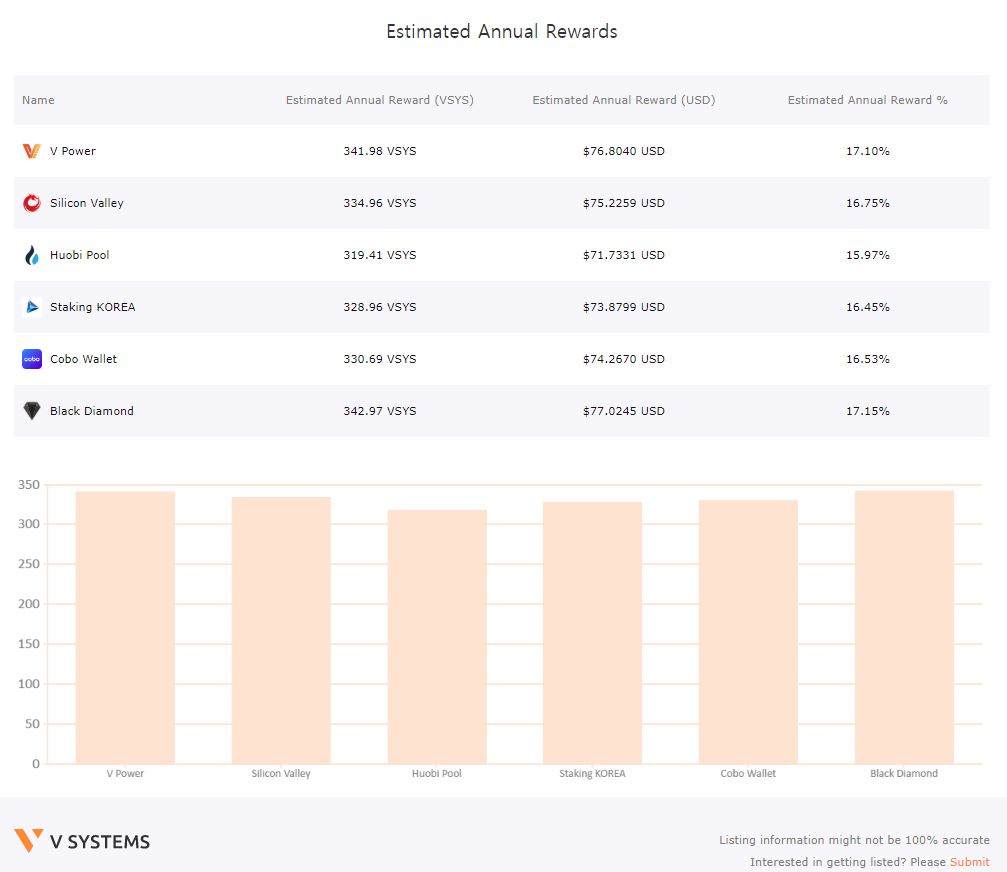Viewport: 1007px width, 872px height.
Task: Click the Black Diamond chart axis label
Action: tap(904, 774)
